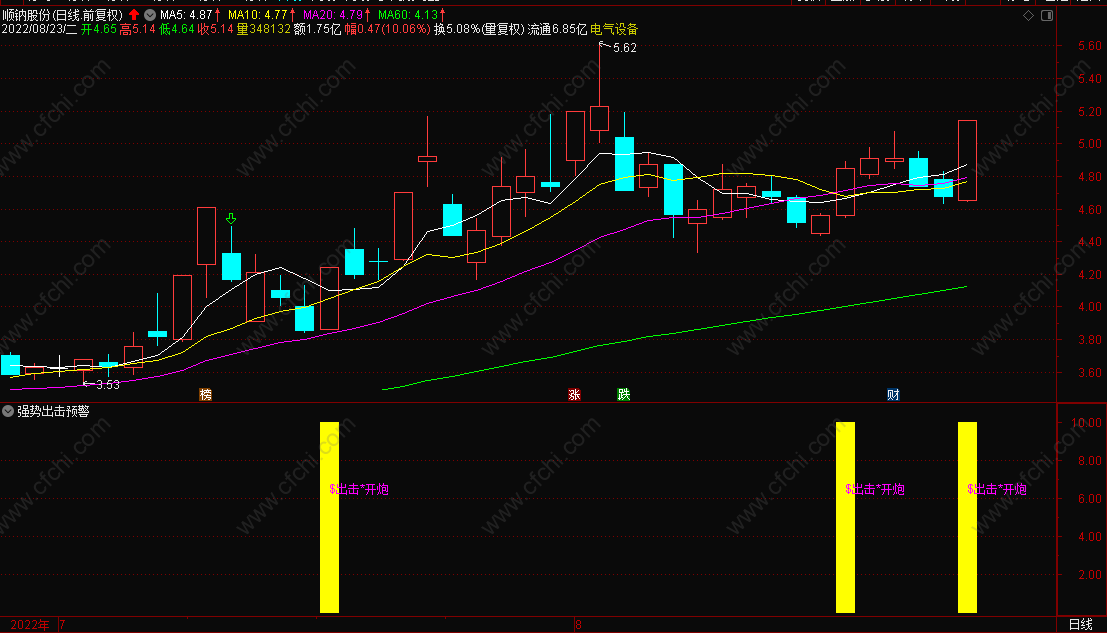Click the month 8 marker on time axis
Image resolution: width=1107 pixels, height=633 pixels.
pyautogui.click(x=578, y=625)
